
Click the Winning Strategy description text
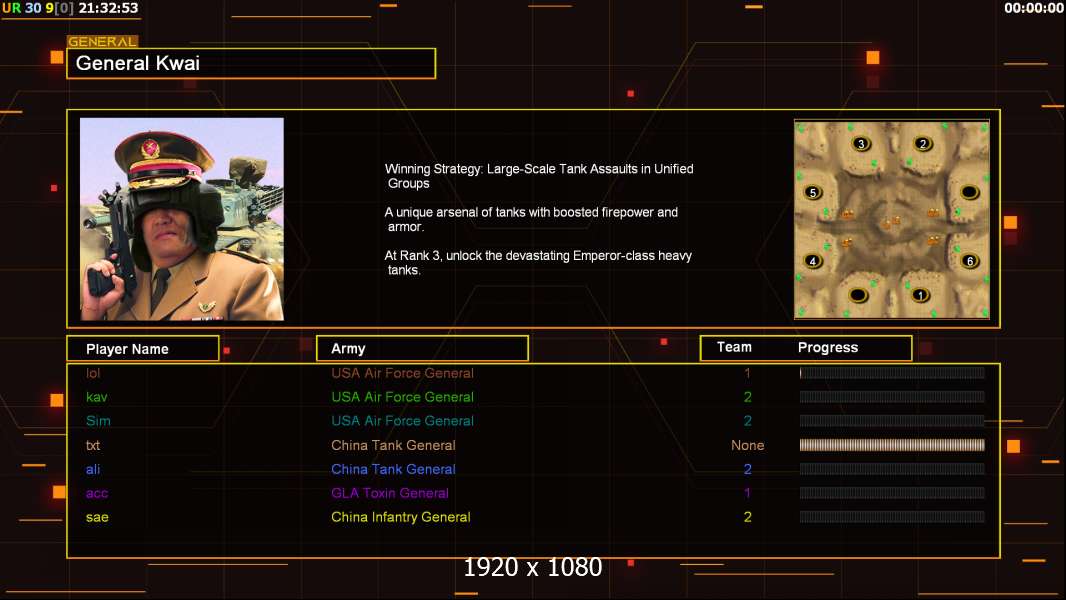click(x=539, y=176)
